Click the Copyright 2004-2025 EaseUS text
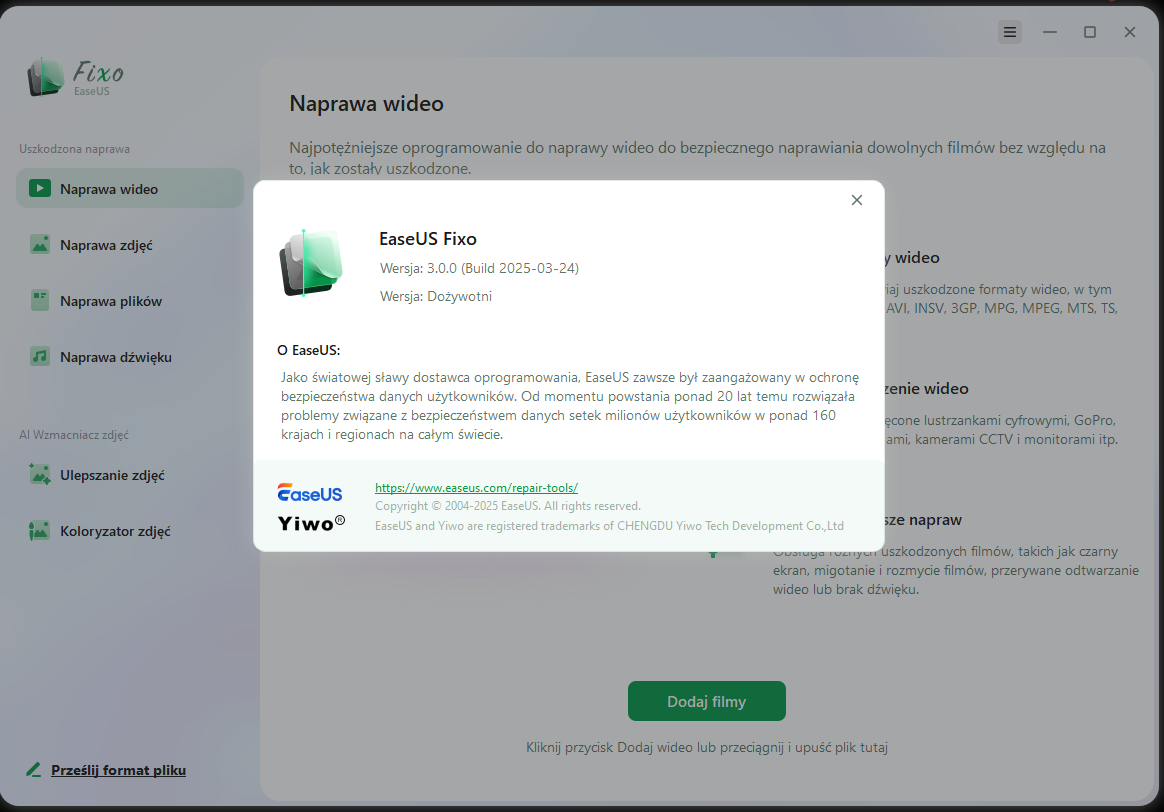Viewport: 1164px width, 812px height. [508, 506]
